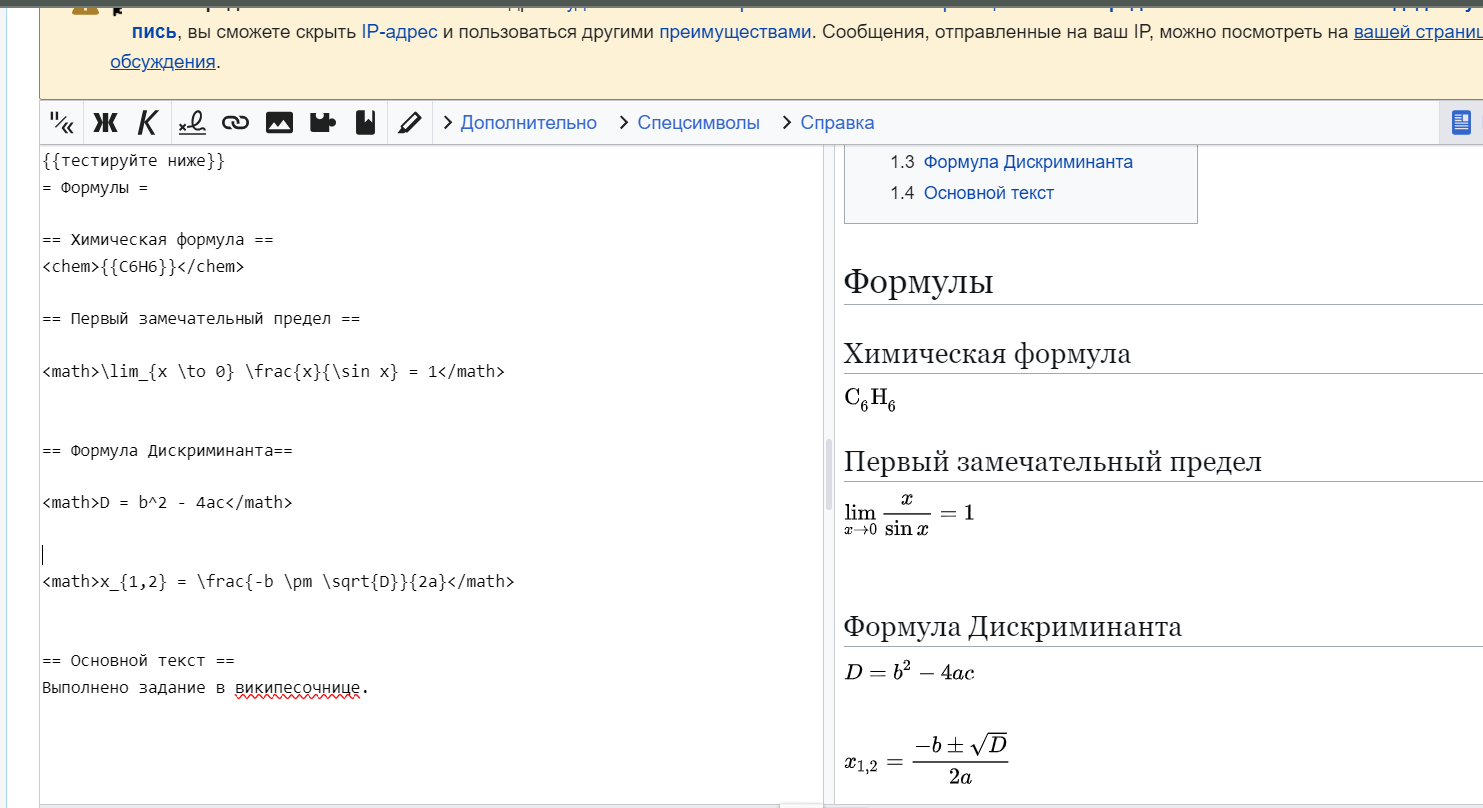This screenshot has width=1483, height=808.
Task: Click the Формулы heading in preview
Action: pyautogui.click(x=918, y=281)
